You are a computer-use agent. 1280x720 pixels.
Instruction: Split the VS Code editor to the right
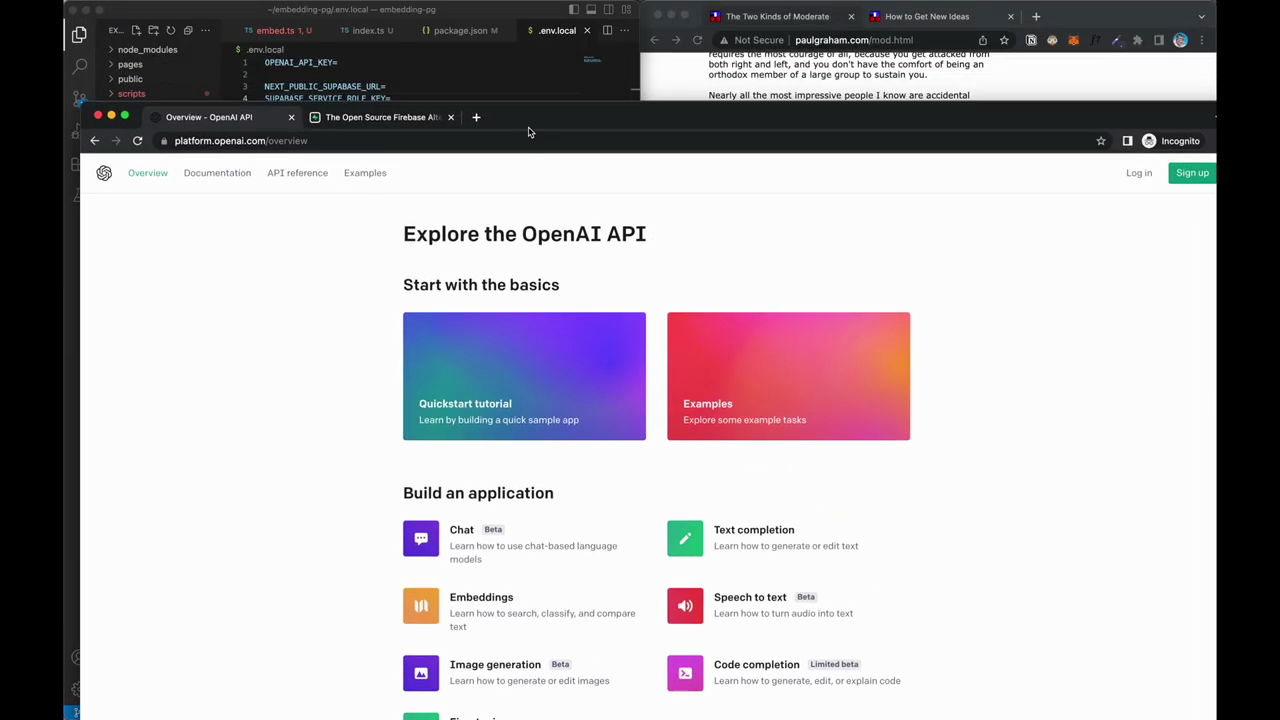[607, 30]
